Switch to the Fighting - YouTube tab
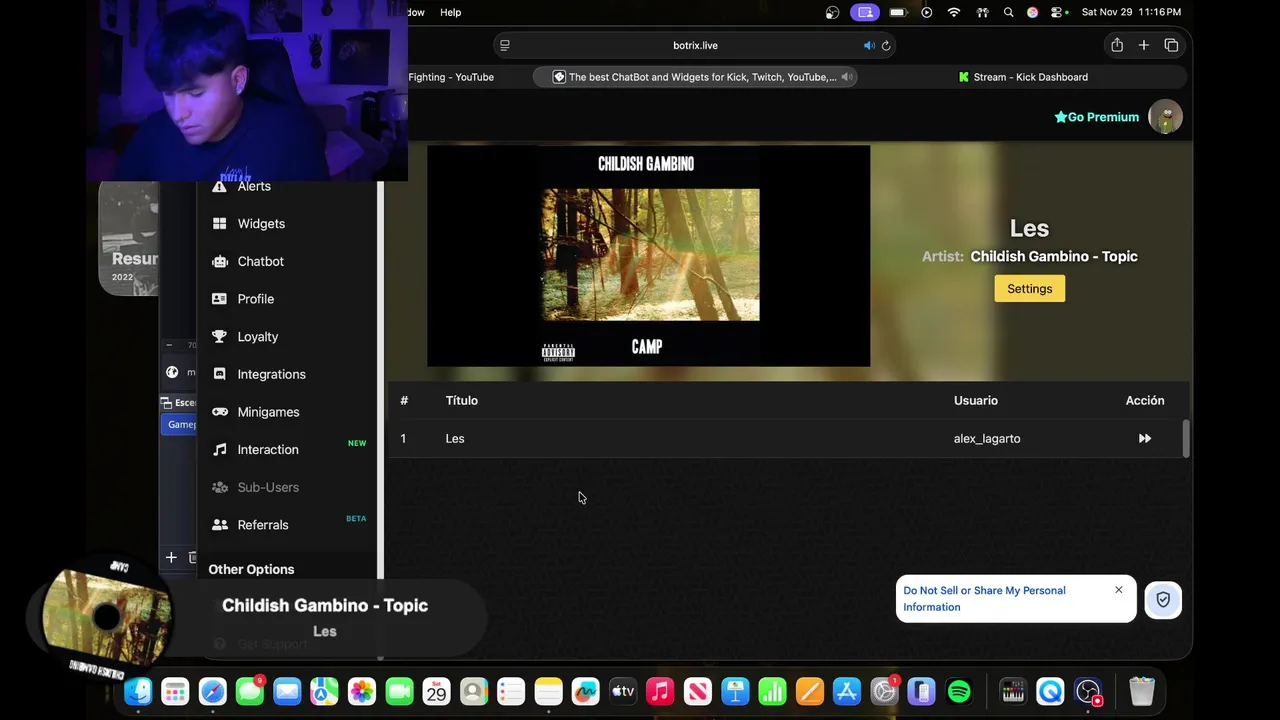 [450, 77]
